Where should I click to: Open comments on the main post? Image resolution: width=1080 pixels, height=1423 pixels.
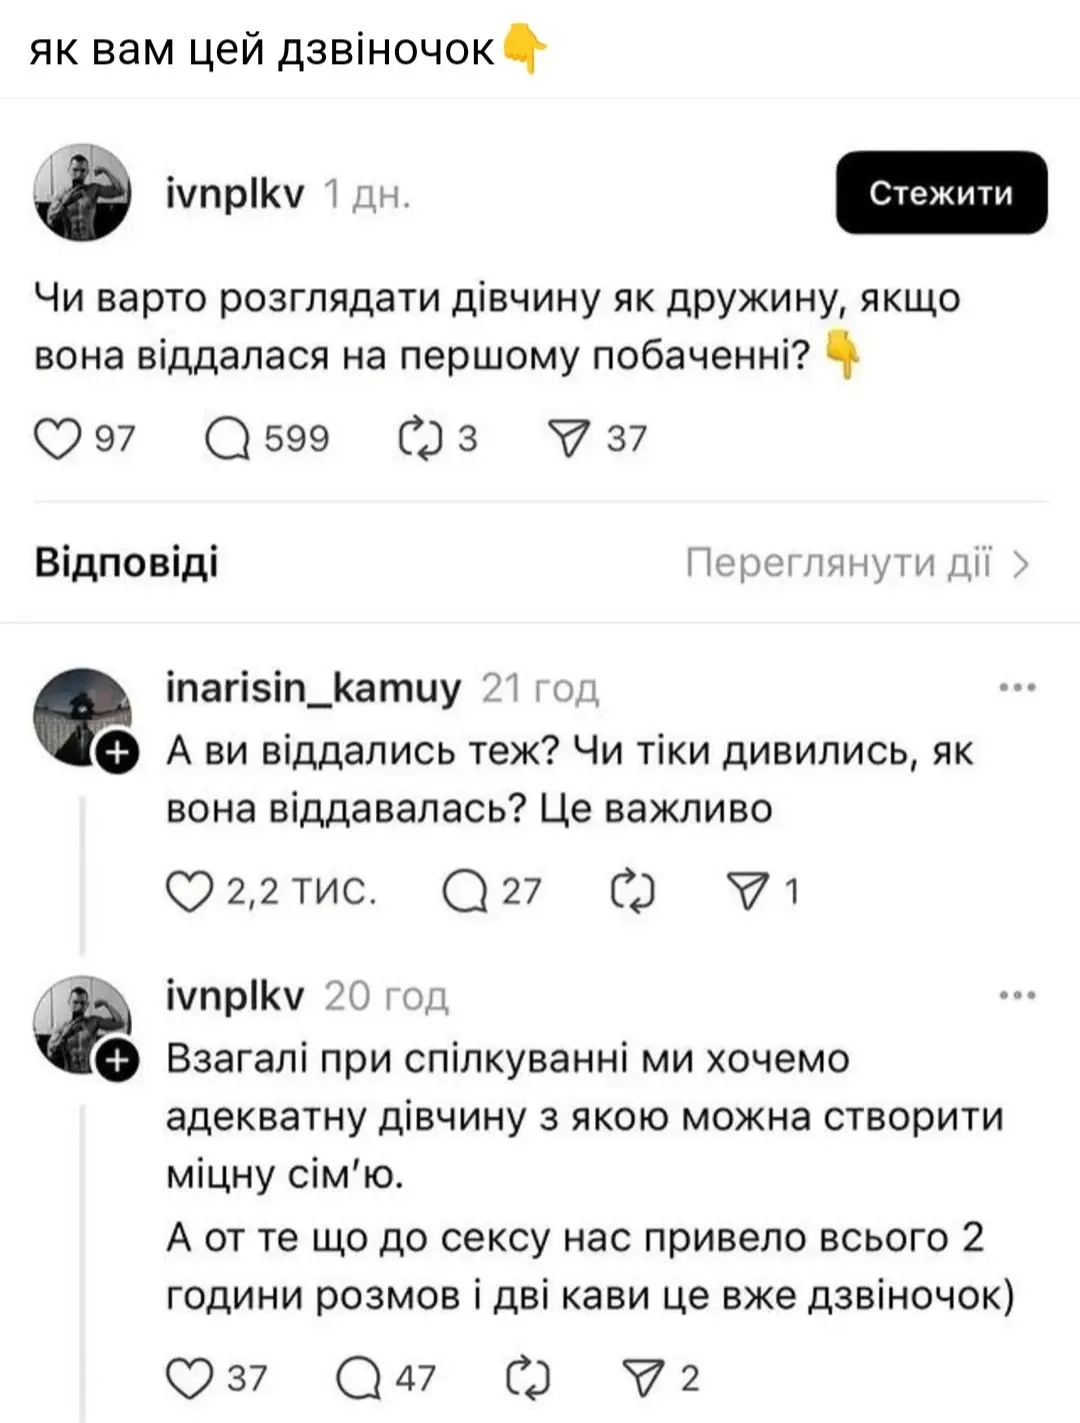228,439
